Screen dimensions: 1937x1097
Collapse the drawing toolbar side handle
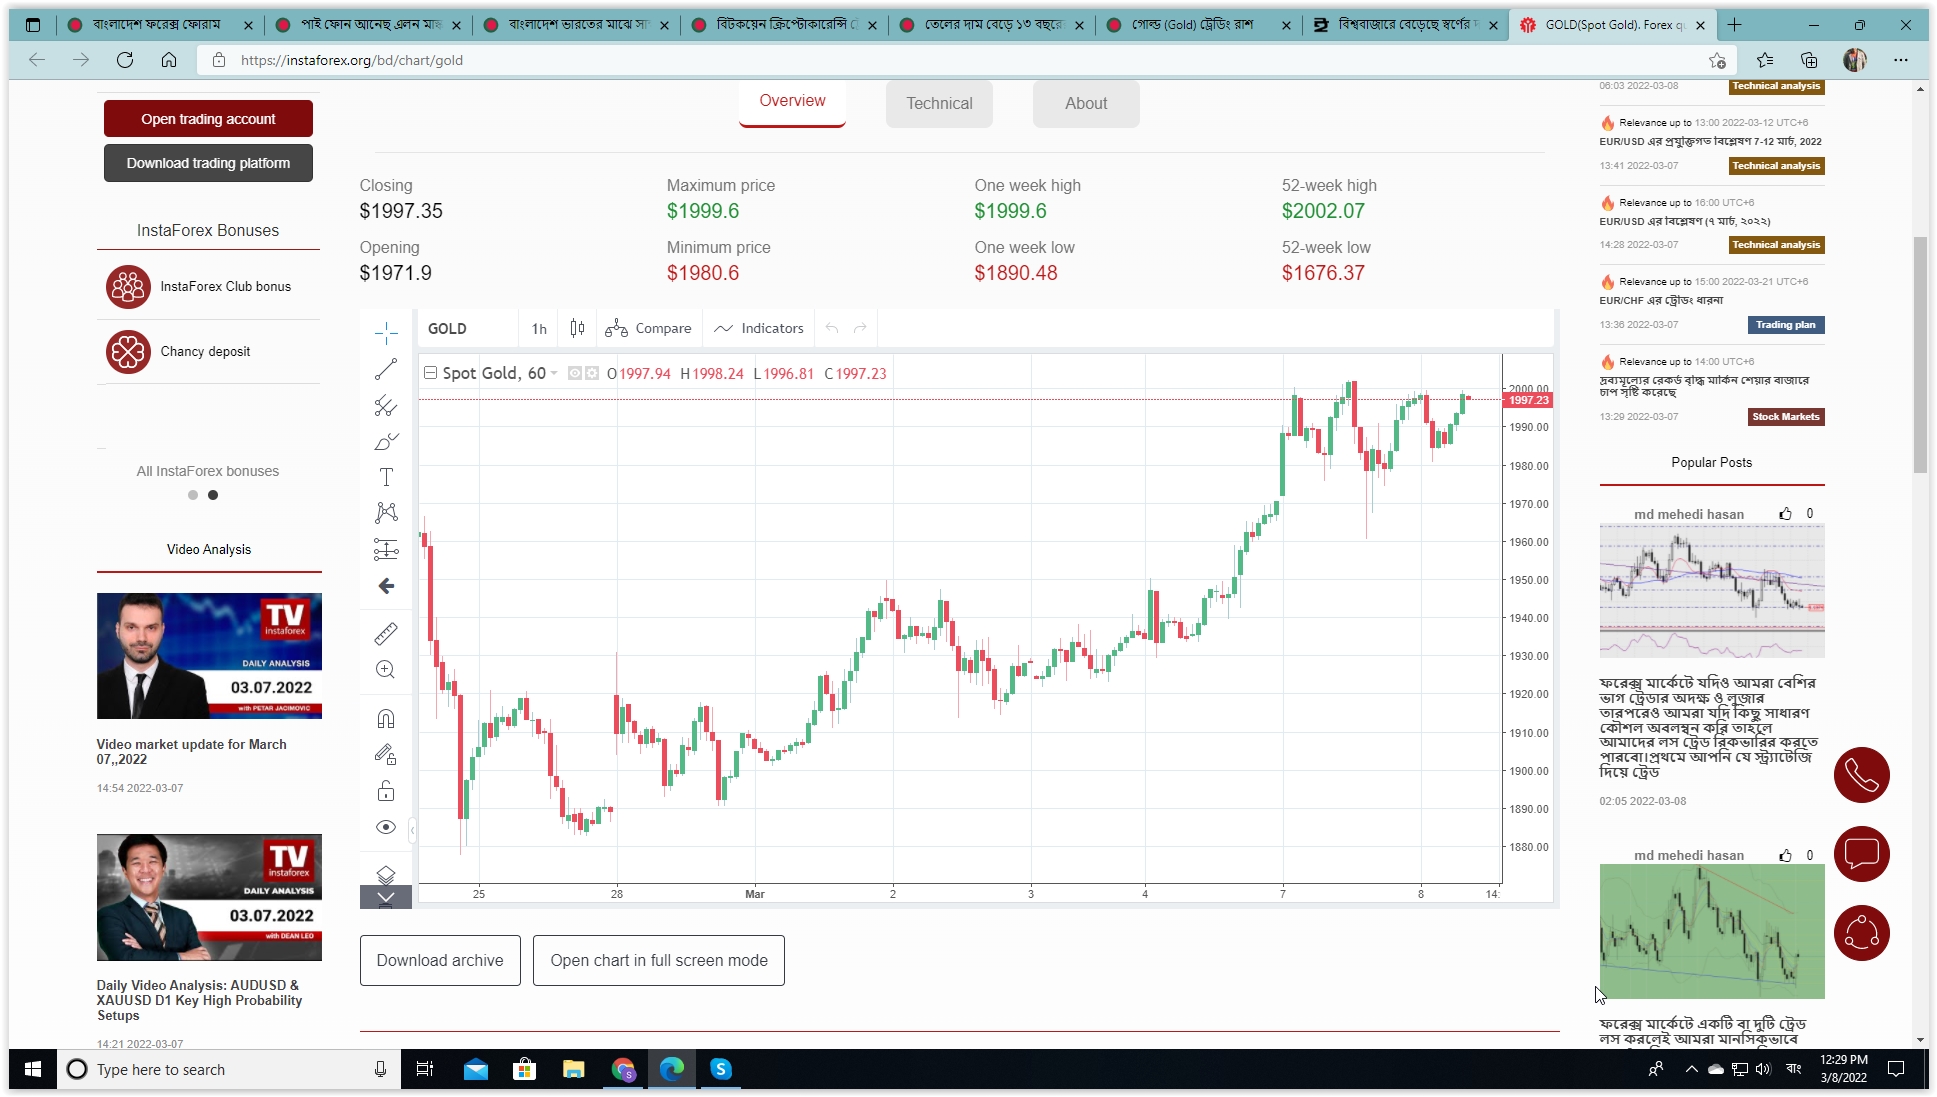[412, 829]
